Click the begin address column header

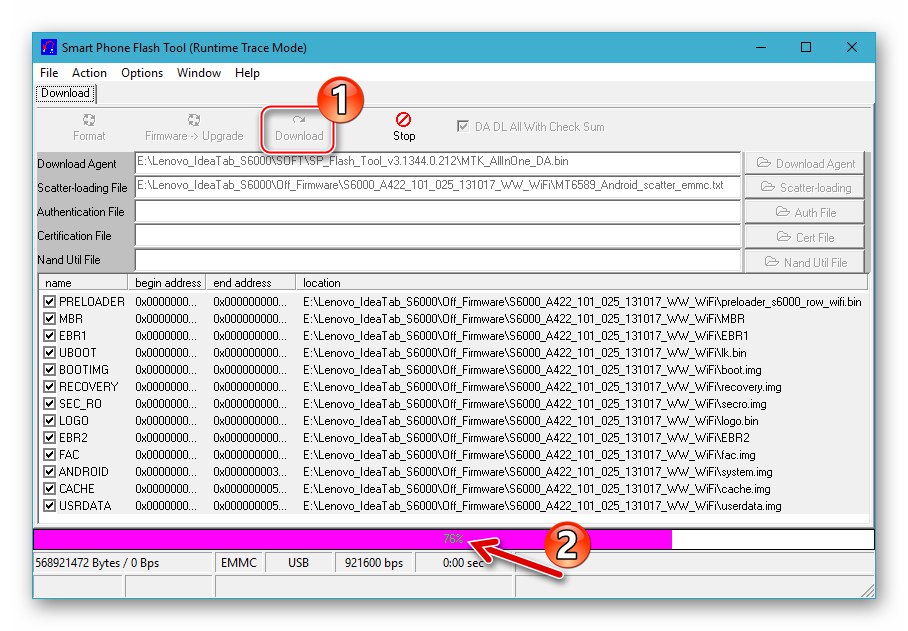(x=167, y=283)
